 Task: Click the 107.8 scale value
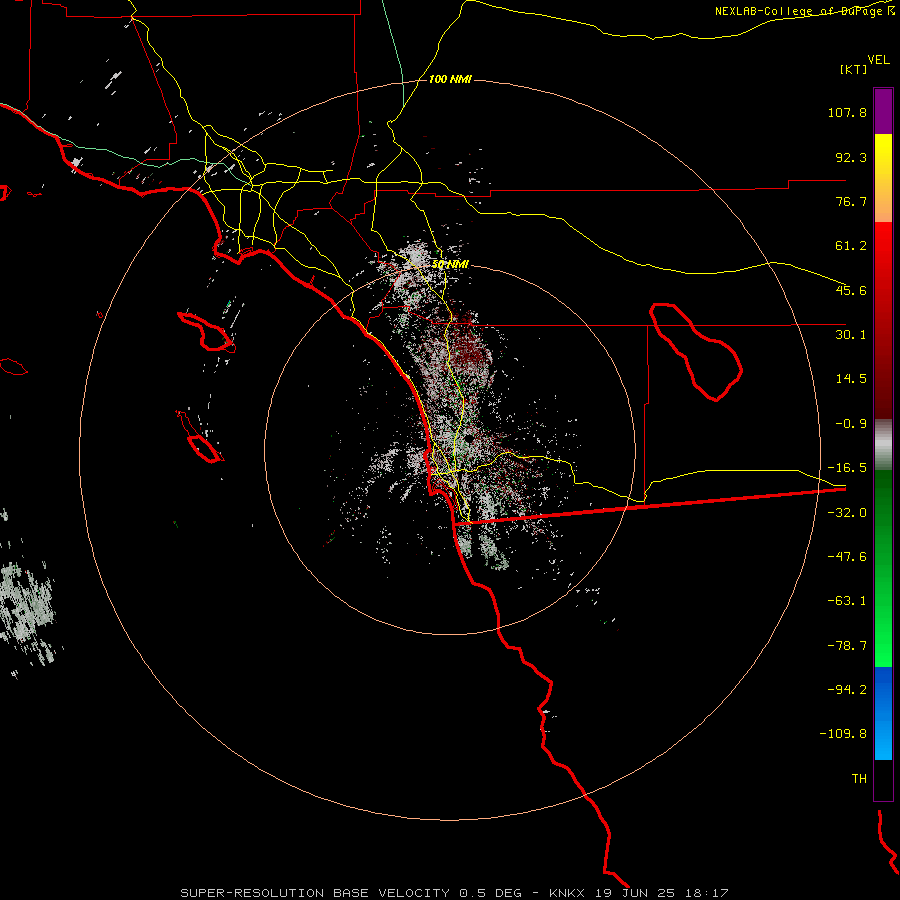847,112
